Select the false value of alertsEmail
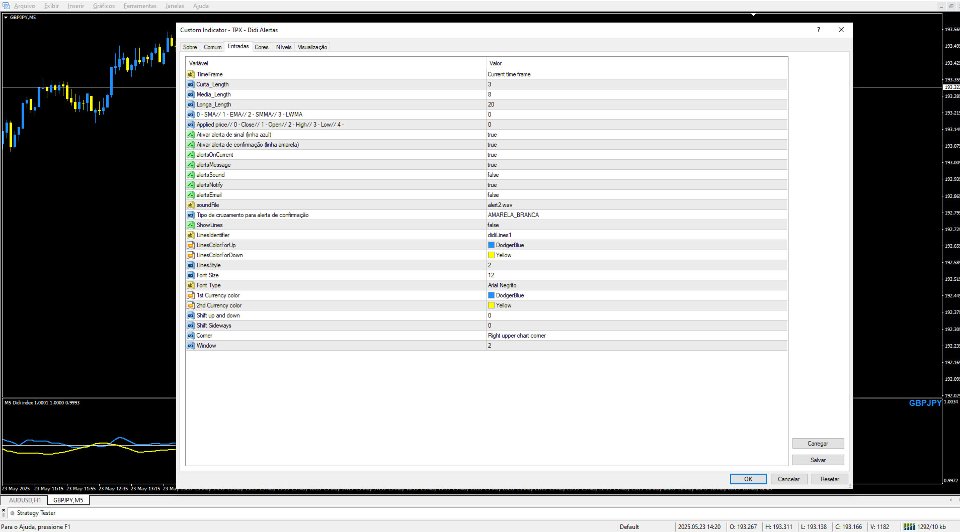Viewport: 960px width, 532px height. pos(493,195)
